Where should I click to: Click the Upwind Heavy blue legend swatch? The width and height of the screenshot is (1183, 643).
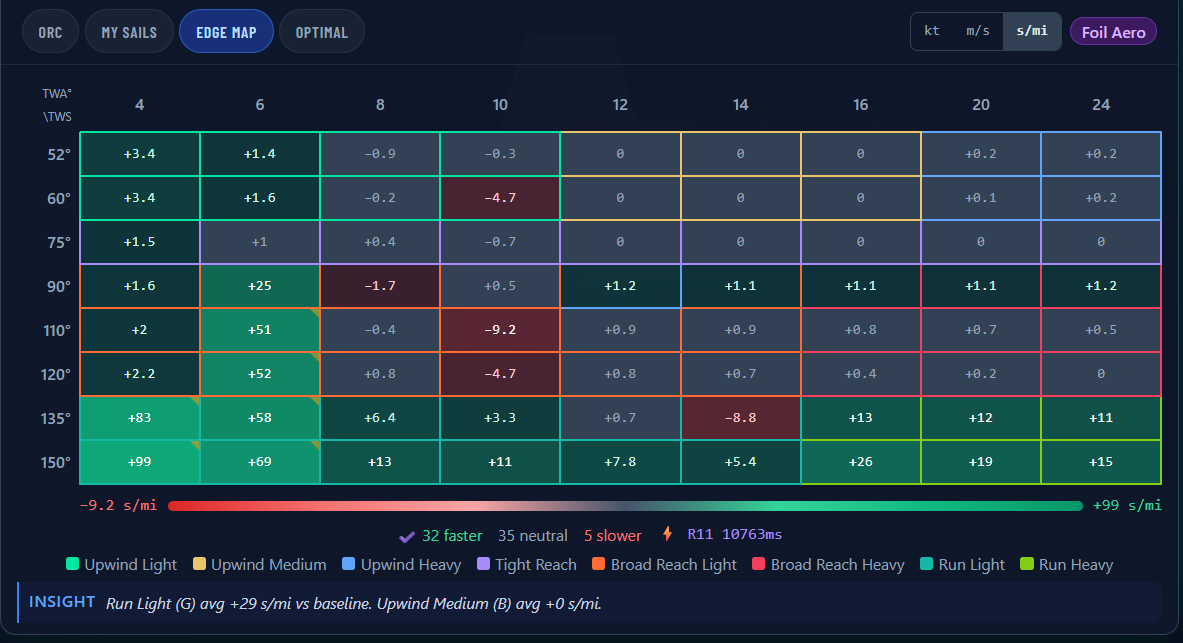[349, 564]
